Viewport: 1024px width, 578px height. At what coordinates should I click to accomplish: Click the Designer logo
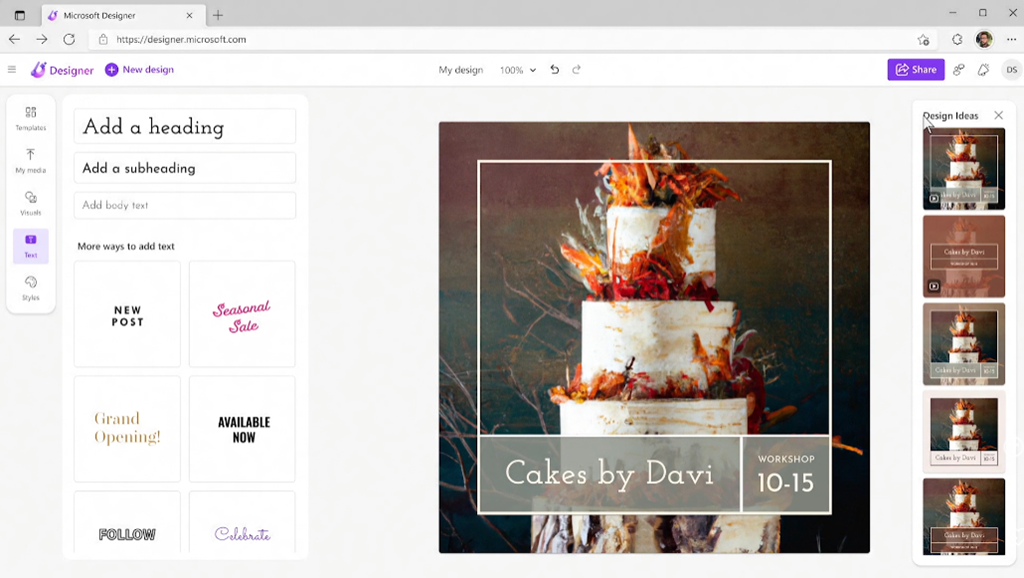coord(62,70)
